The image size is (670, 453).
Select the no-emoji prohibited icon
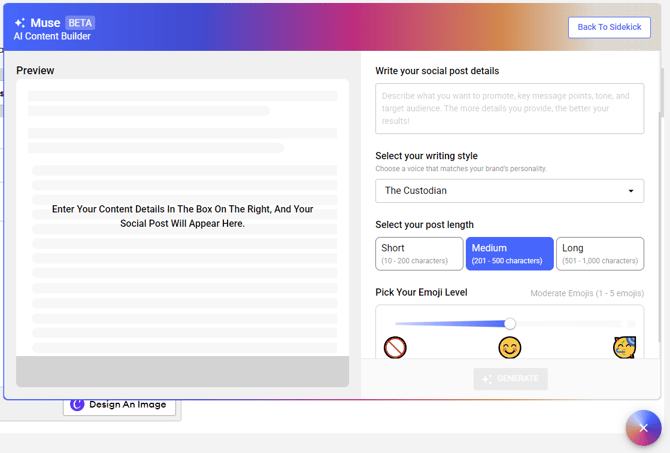(395, 347)
